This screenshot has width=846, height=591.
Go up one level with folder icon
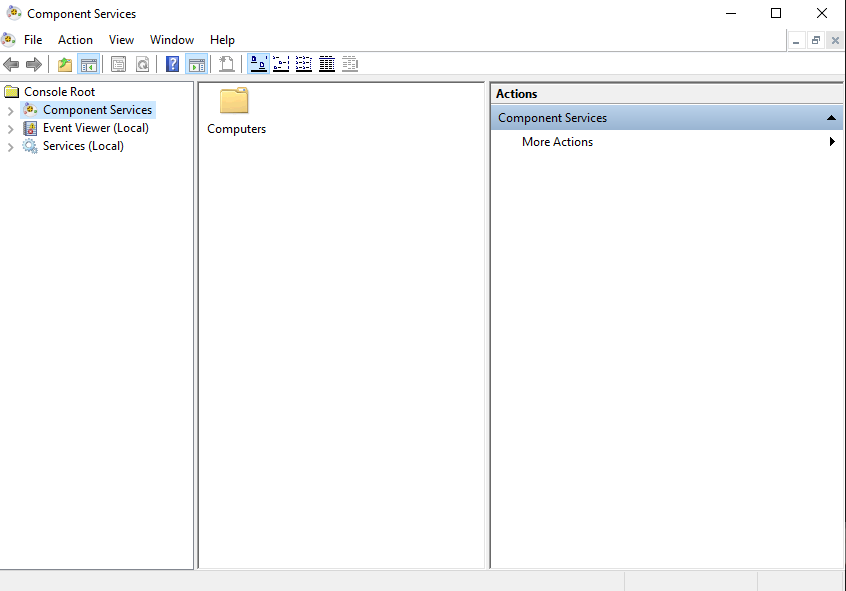tap(65, 64)
